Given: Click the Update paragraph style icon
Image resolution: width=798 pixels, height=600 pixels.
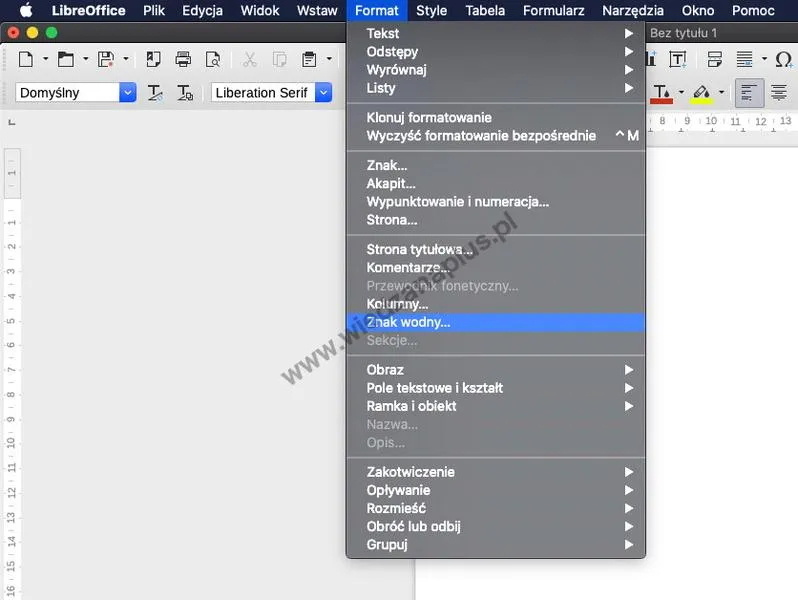Looking at the screenshot, I should click(x=155, y=93).
